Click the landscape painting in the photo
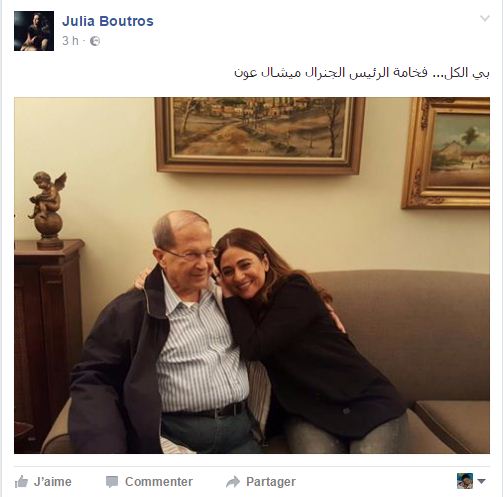 pyautogui.click(x=260, y=136)
